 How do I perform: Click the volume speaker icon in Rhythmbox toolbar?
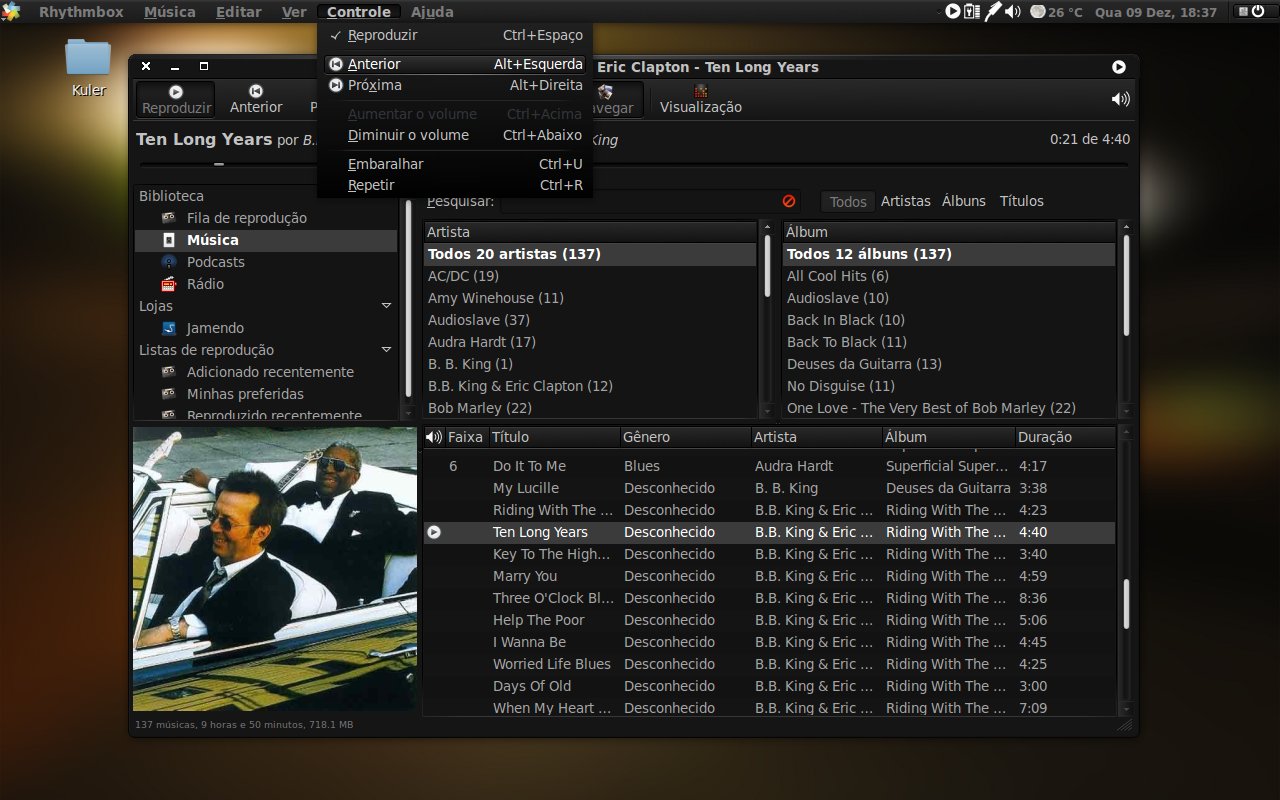click(x=1120, y=99)
